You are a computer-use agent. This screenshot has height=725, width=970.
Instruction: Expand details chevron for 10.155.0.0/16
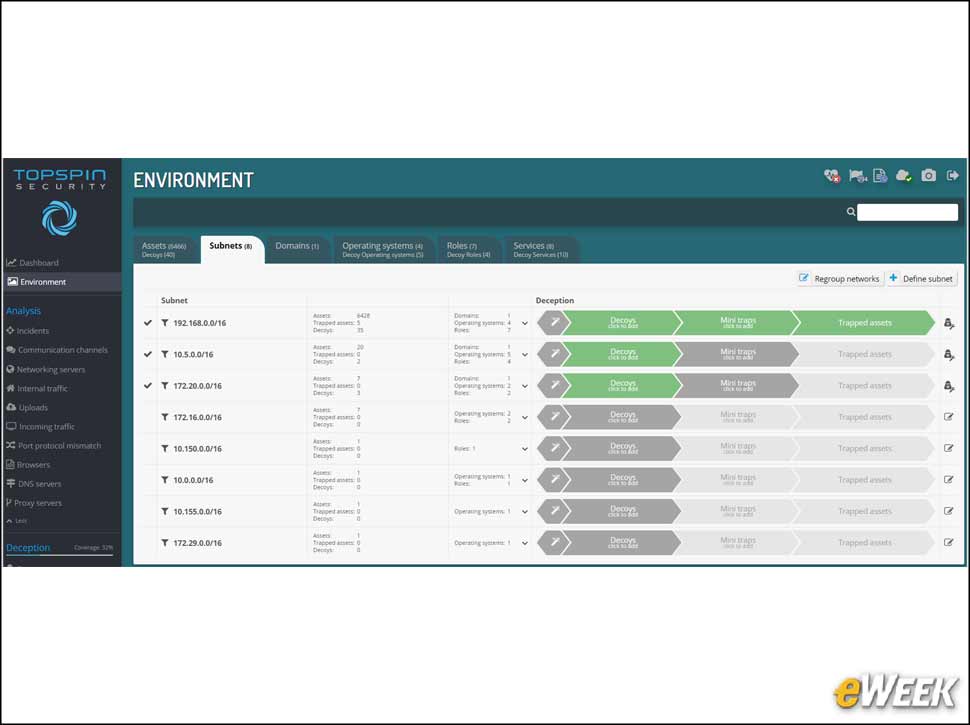525,512
